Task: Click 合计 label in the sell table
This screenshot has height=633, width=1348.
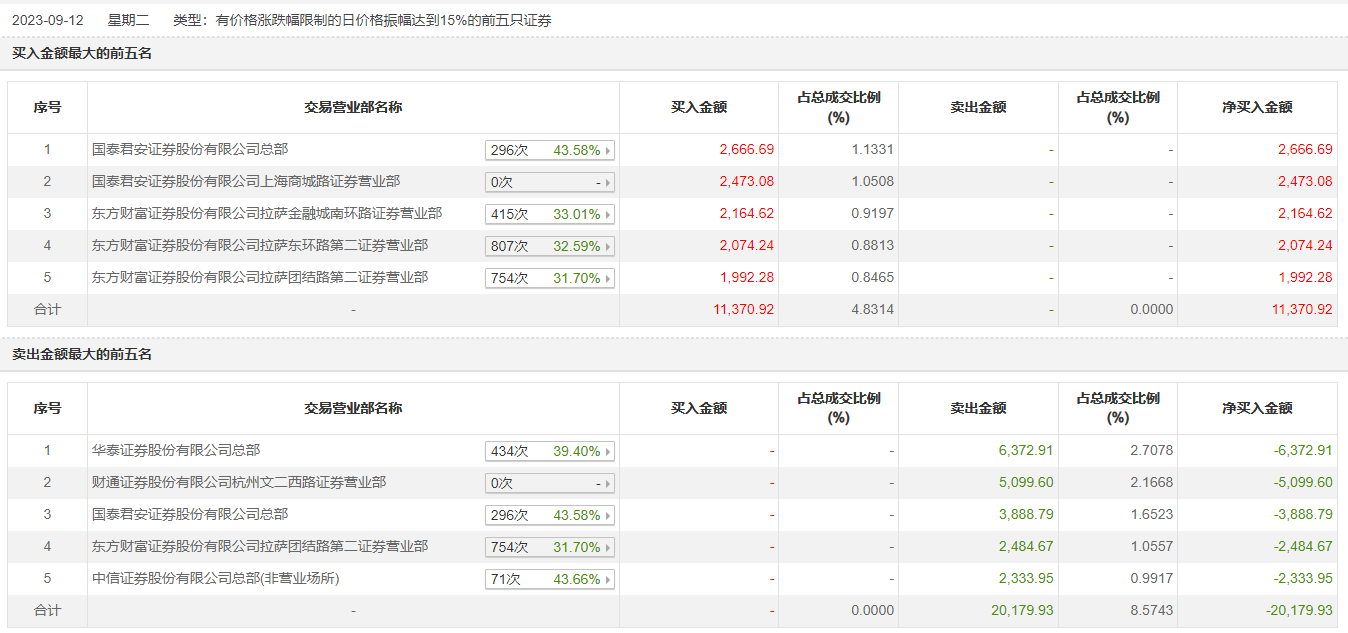Action: [47, 611]
